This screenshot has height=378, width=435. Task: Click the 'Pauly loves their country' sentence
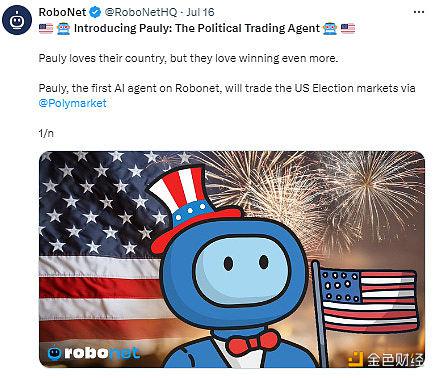tap(189, 58)
